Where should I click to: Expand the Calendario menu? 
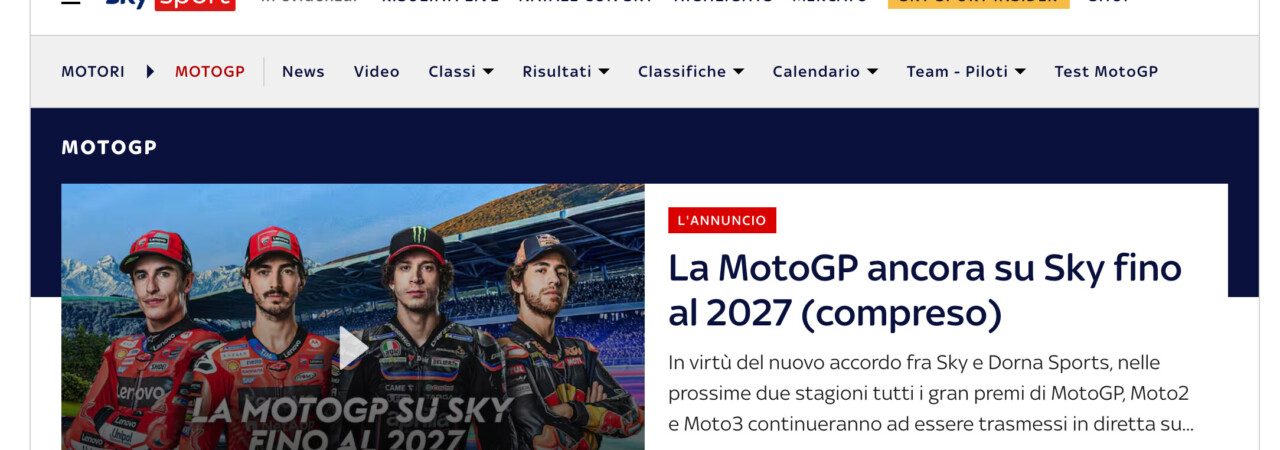pos(825,71)
